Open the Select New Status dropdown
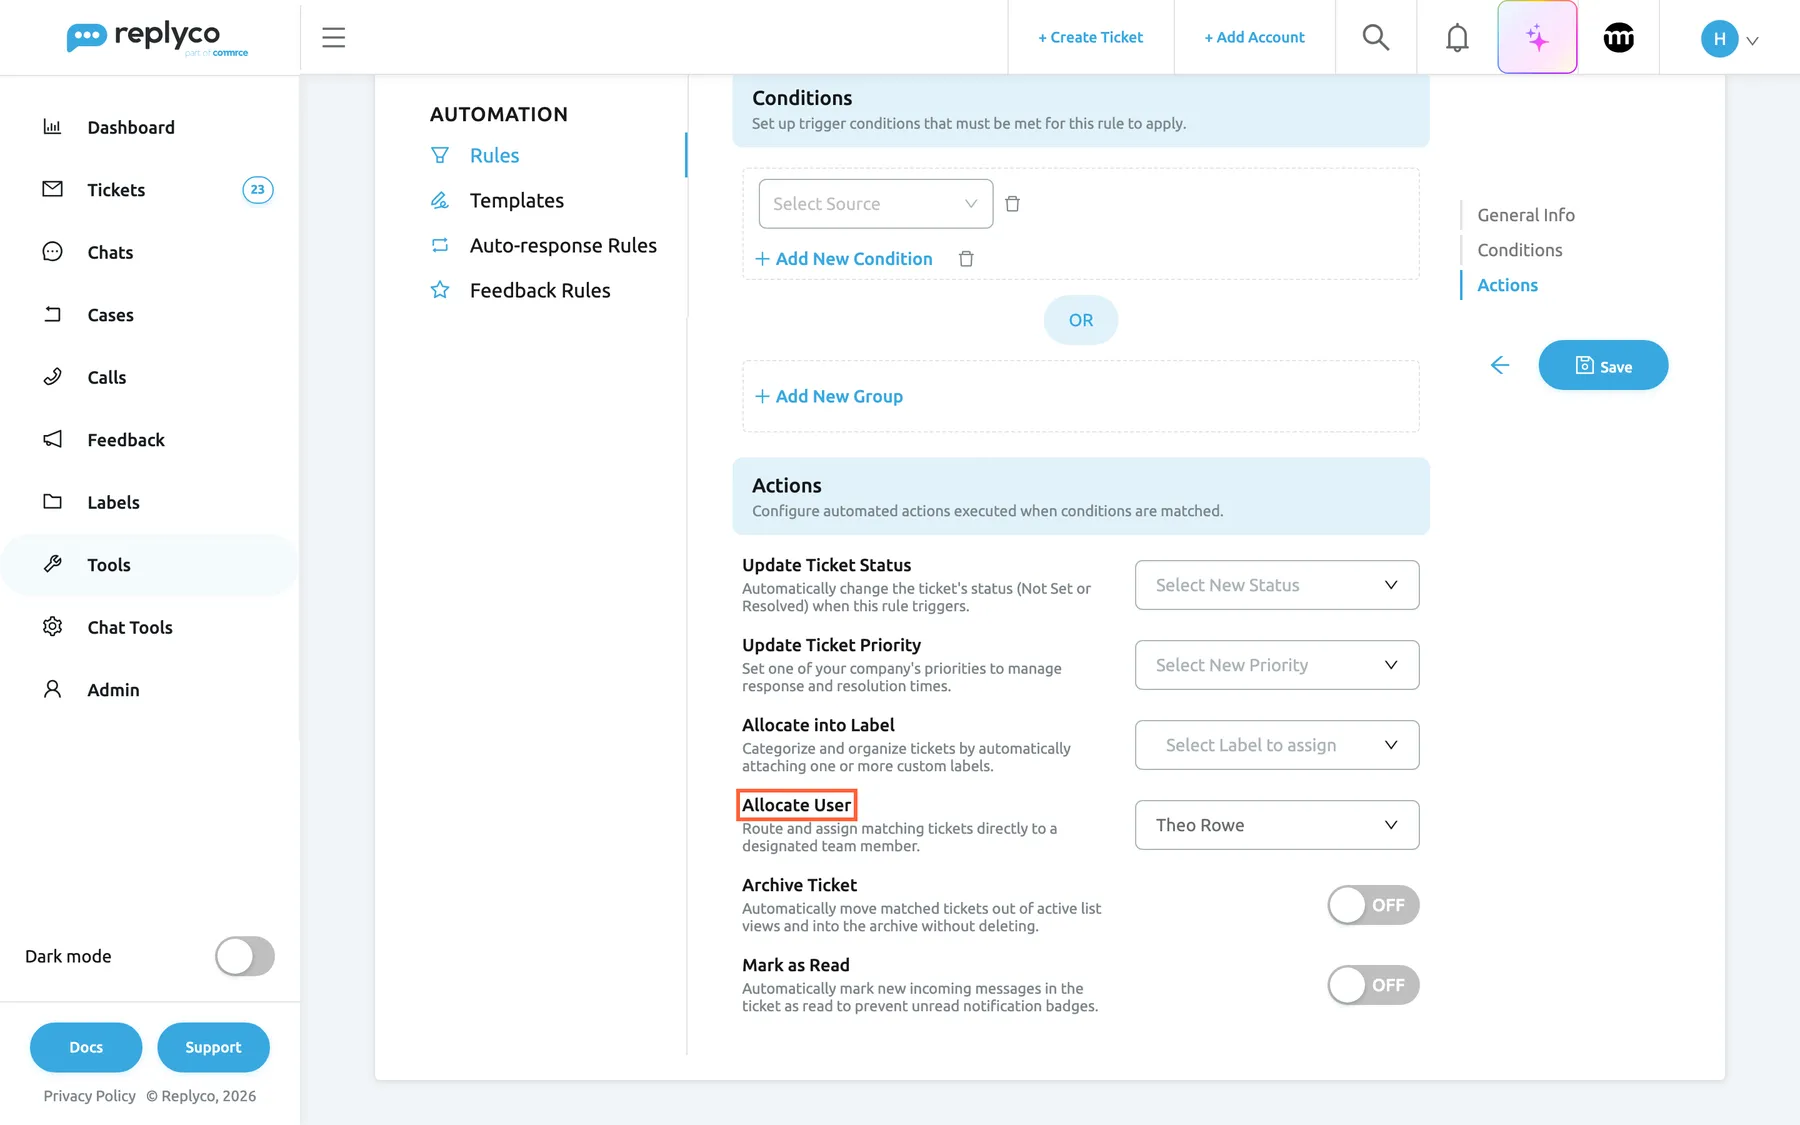Screen dimensions: 1800x1125 point(1277,585)
